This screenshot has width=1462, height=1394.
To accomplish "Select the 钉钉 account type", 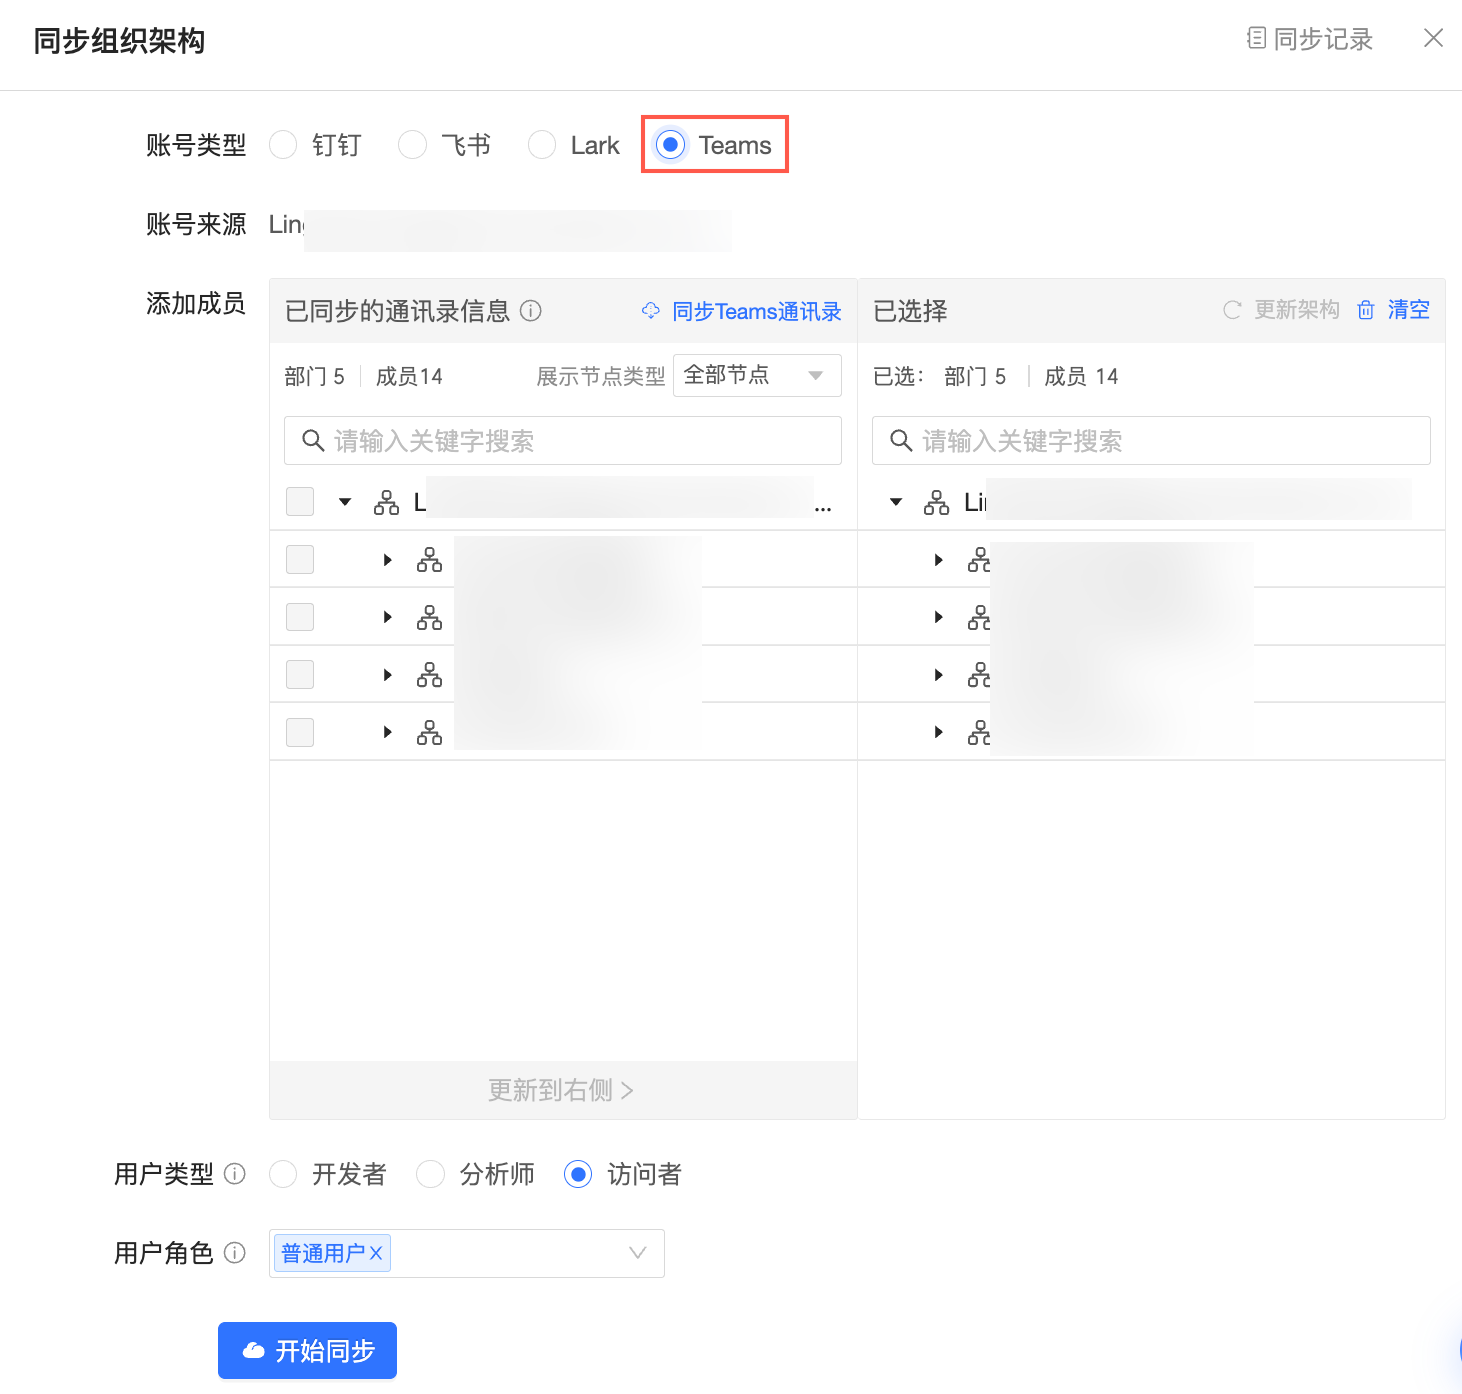I will [x=284, y=145].
